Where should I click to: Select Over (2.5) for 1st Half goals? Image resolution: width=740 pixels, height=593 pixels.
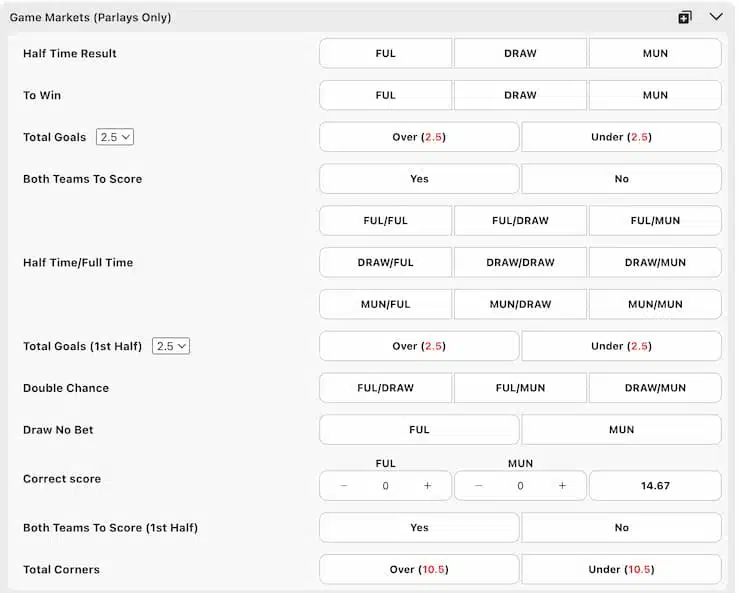point(419,346)
